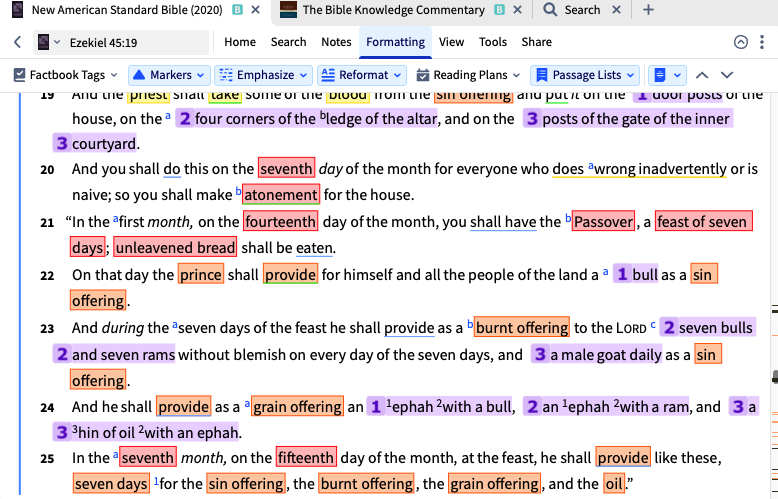The width and height of the screenshot is (778, 499).
Task: Click footnote a before wrong inadvertently
Action: (590, 165)
